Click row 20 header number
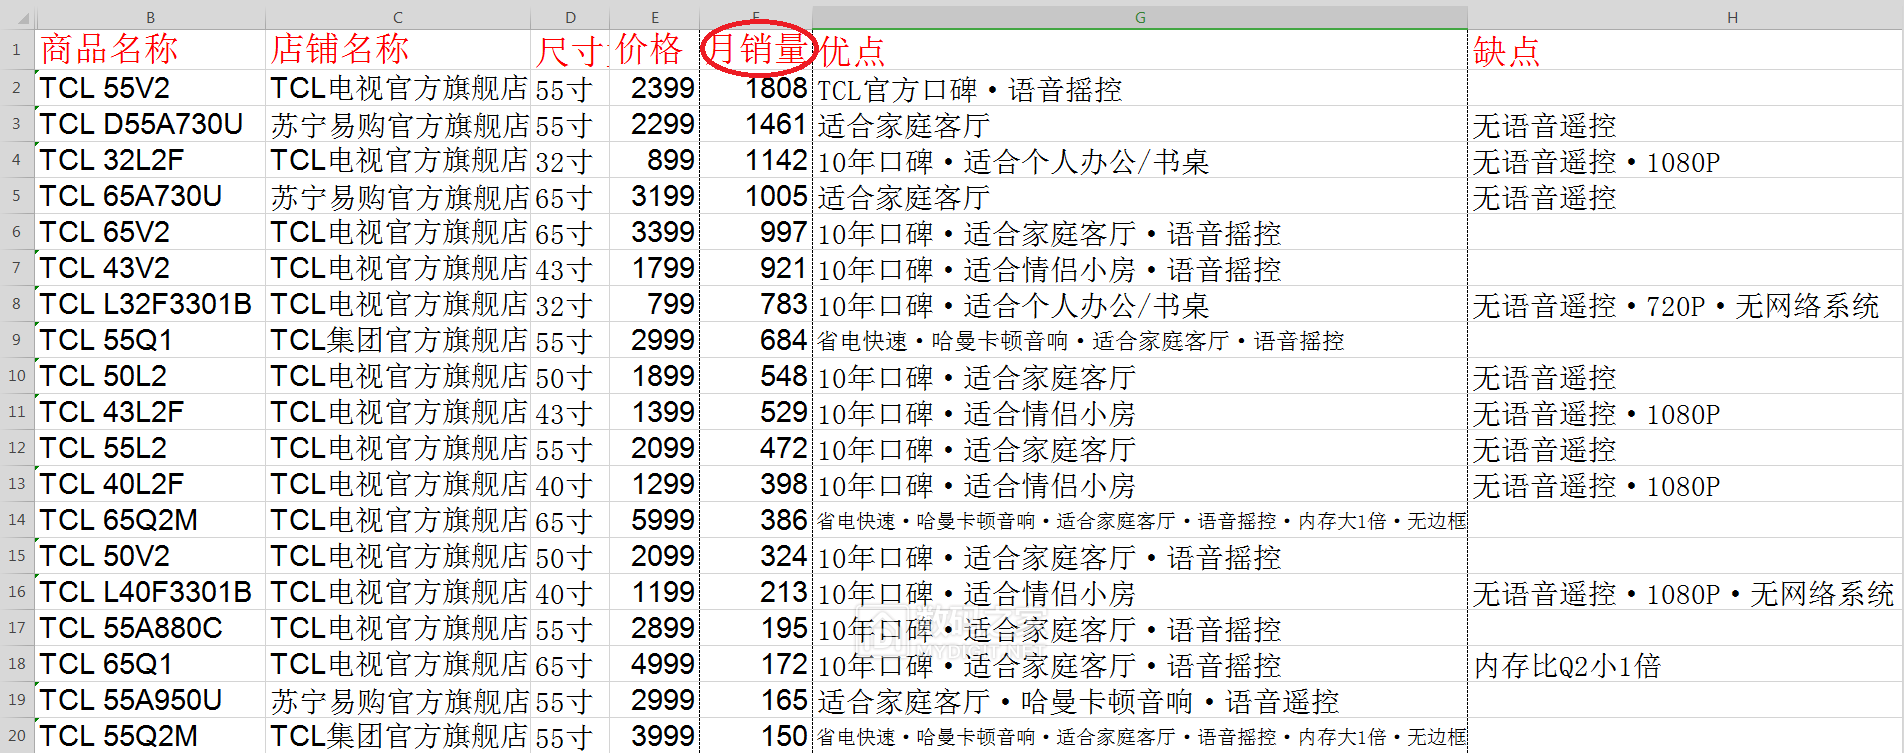This screenshot has height=753, width=1904. (17, 736)
